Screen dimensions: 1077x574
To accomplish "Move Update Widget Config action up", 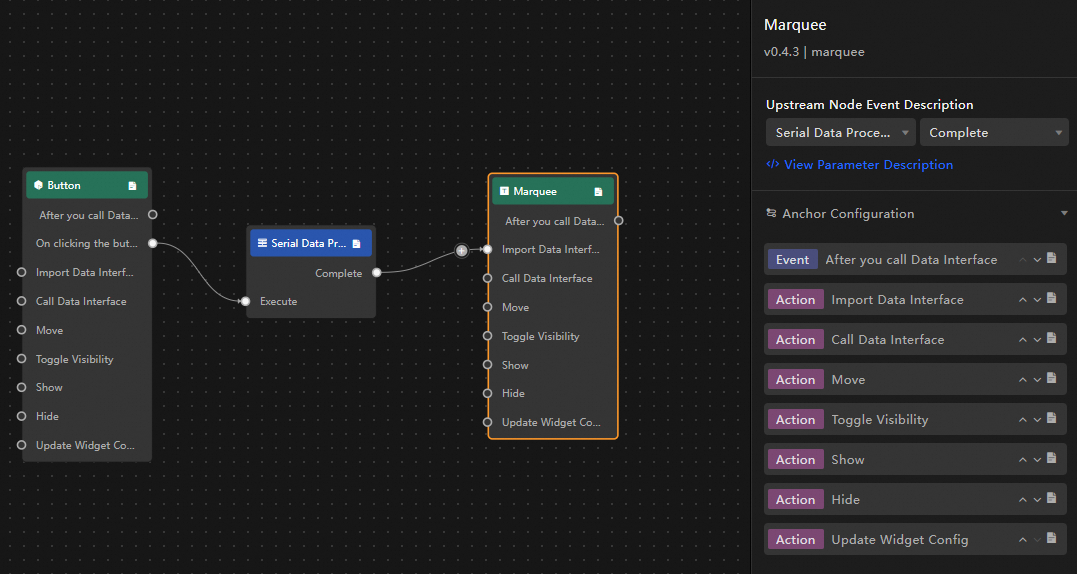I will [1023, 540].
